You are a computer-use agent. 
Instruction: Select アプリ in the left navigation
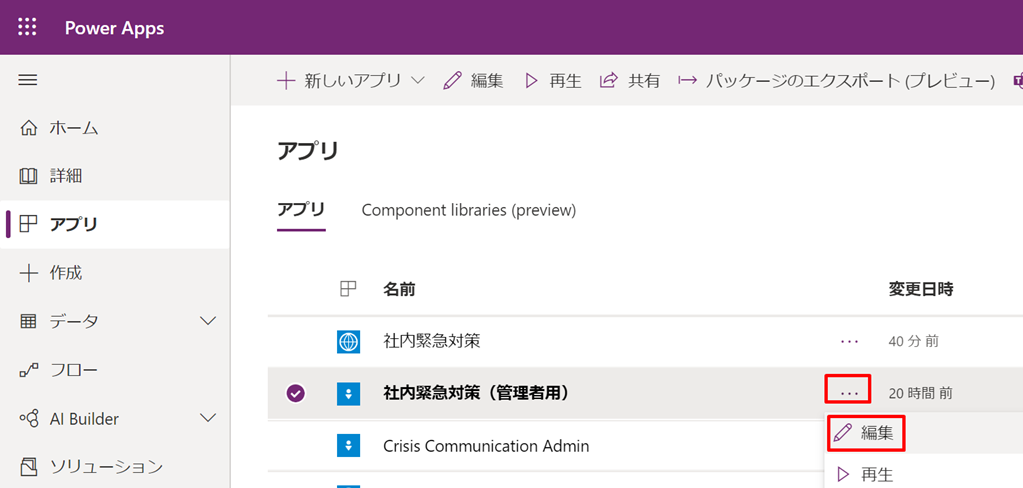(x=115, y=224)
